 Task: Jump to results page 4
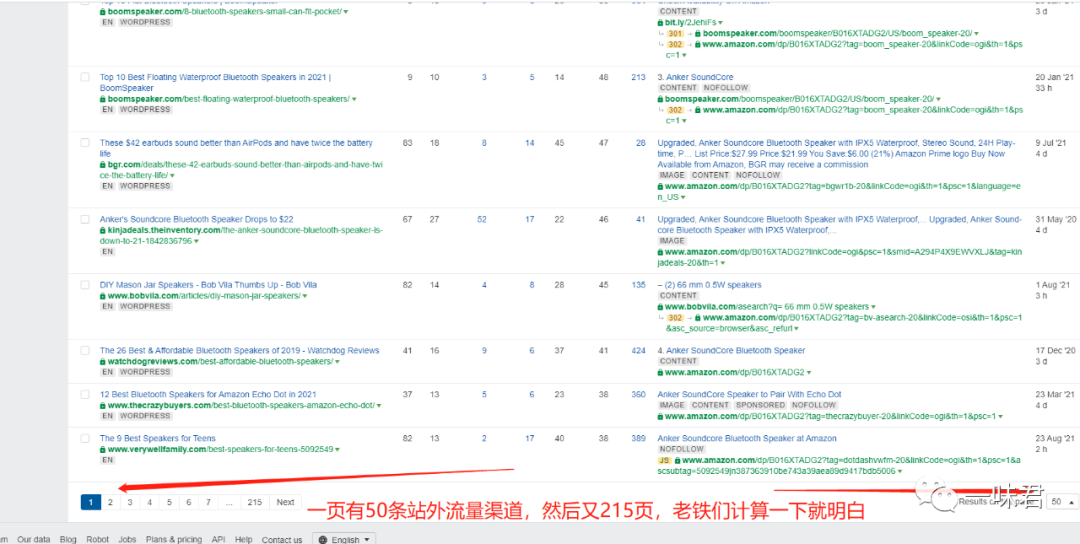[149, 502]
